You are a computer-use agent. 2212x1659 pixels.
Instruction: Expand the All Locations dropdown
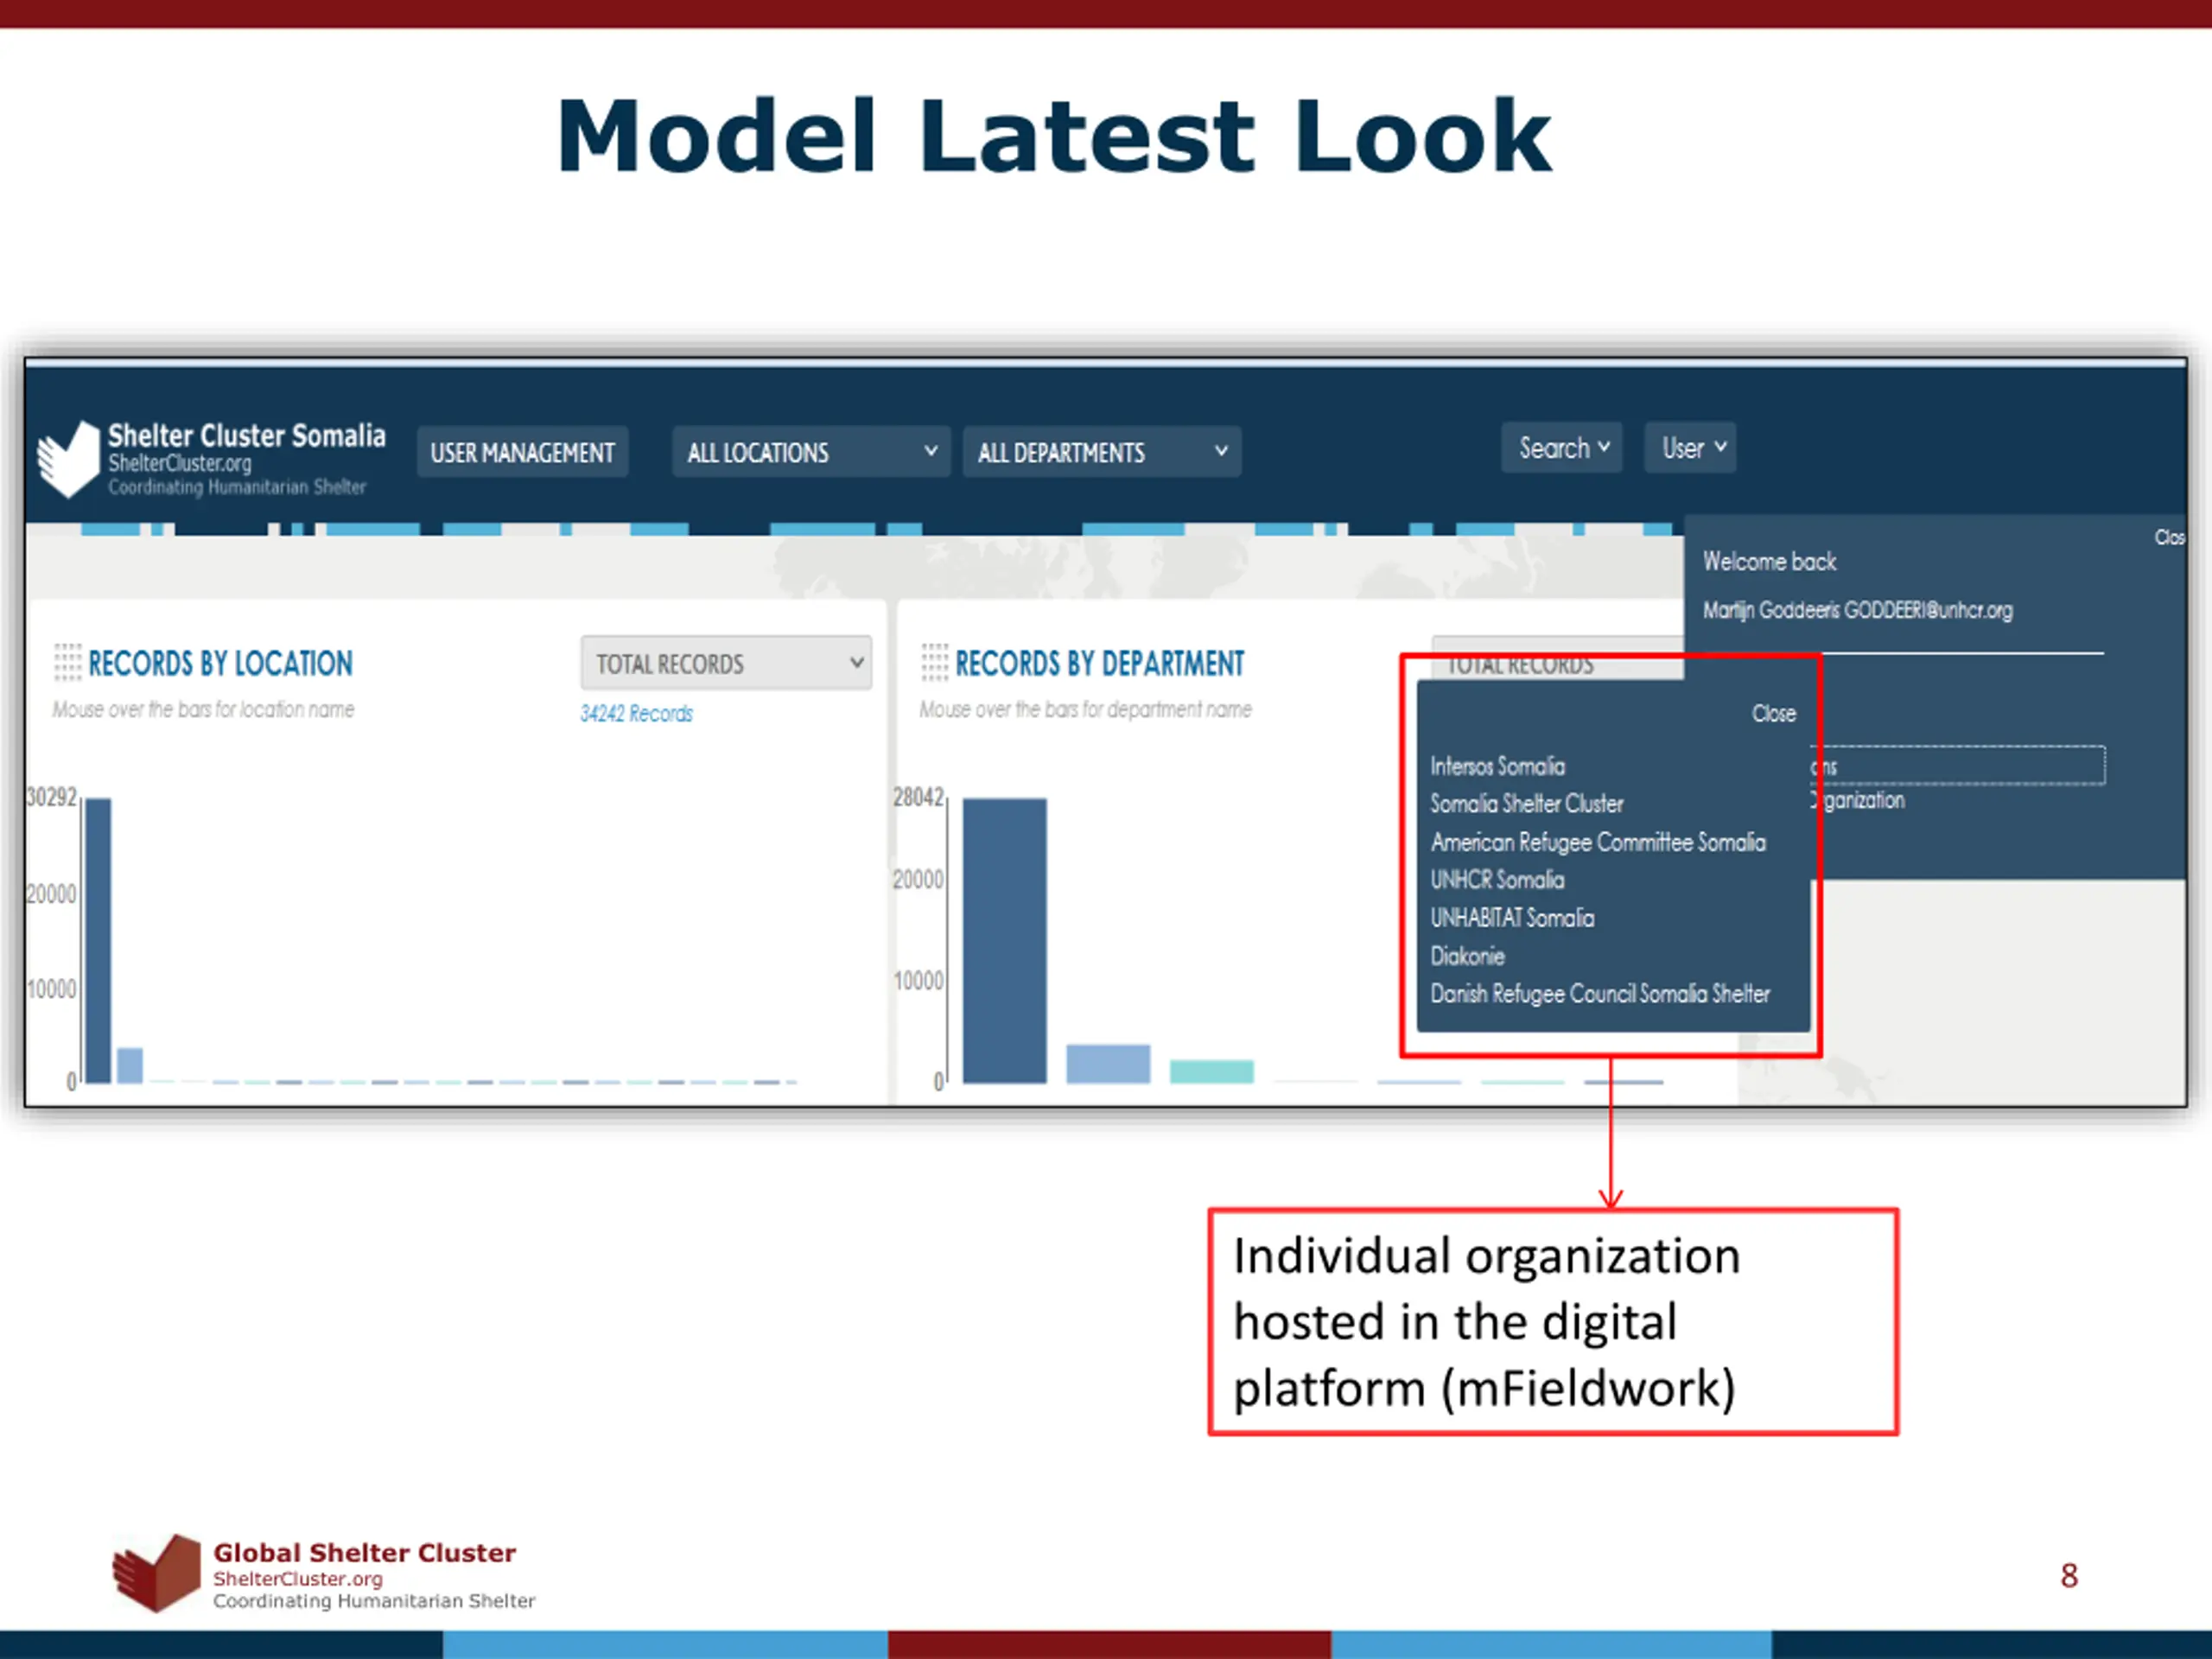click(811, 453)
